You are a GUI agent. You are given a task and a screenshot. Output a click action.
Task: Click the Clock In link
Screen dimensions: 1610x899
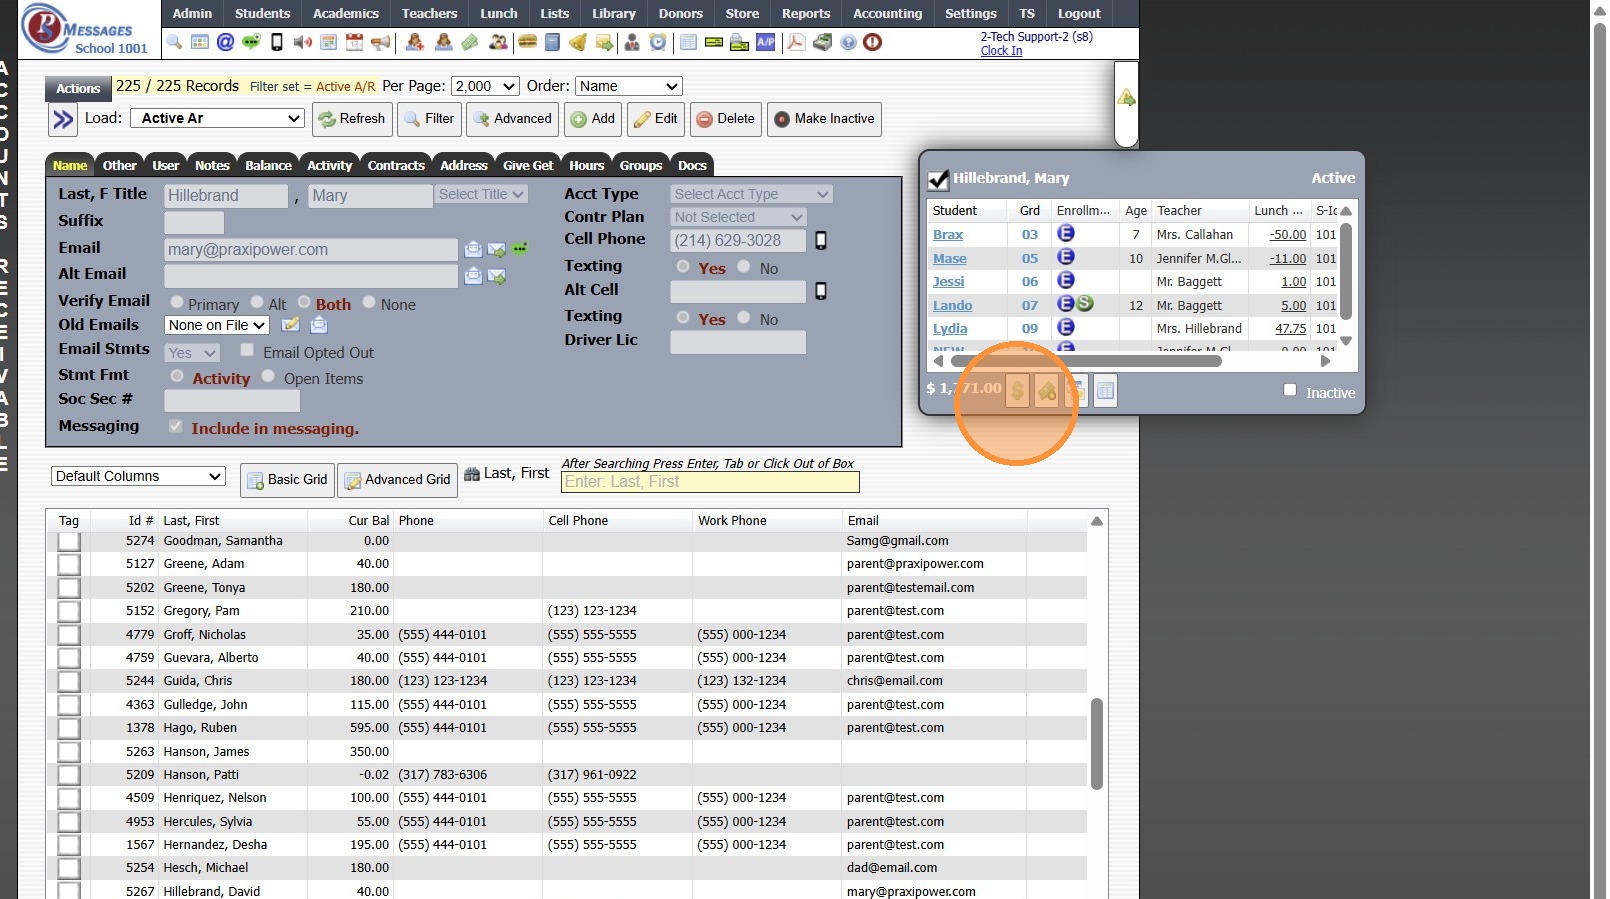click(x=1001, y=51)
